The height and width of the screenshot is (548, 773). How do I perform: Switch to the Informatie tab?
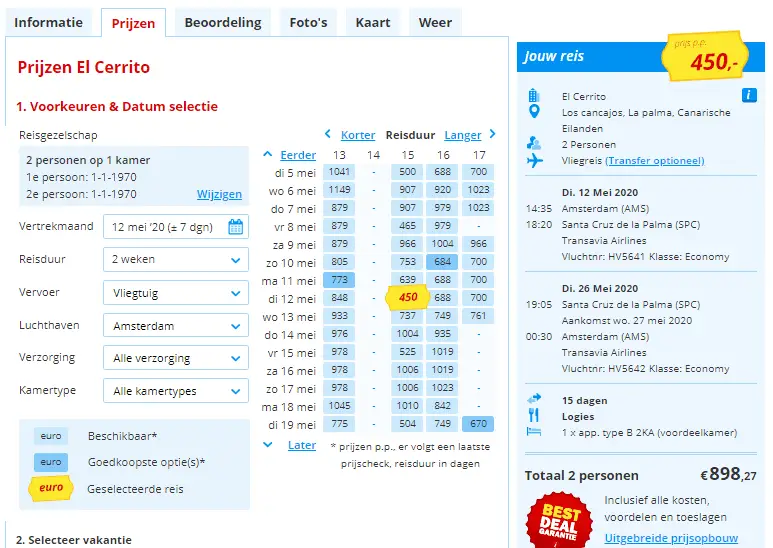pyautogui.click(x=48, y=23)
